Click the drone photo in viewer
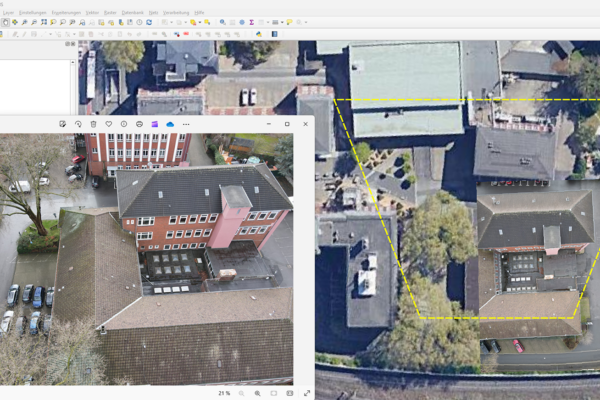 pyautogui.click(x=147, y=259)
